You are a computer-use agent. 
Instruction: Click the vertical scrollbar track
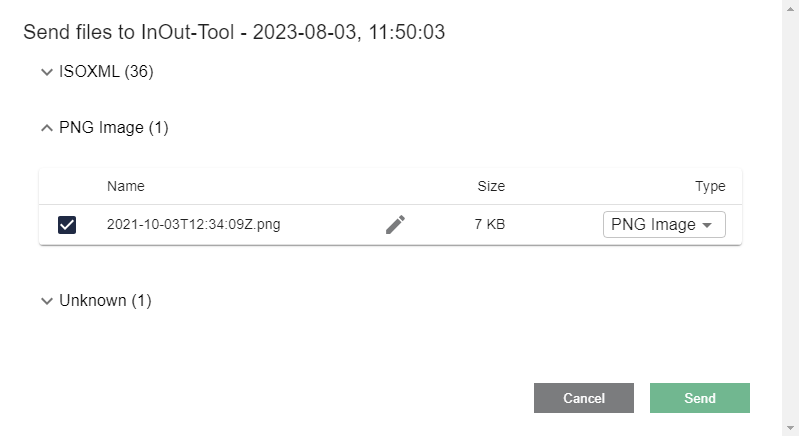(790, 218)
